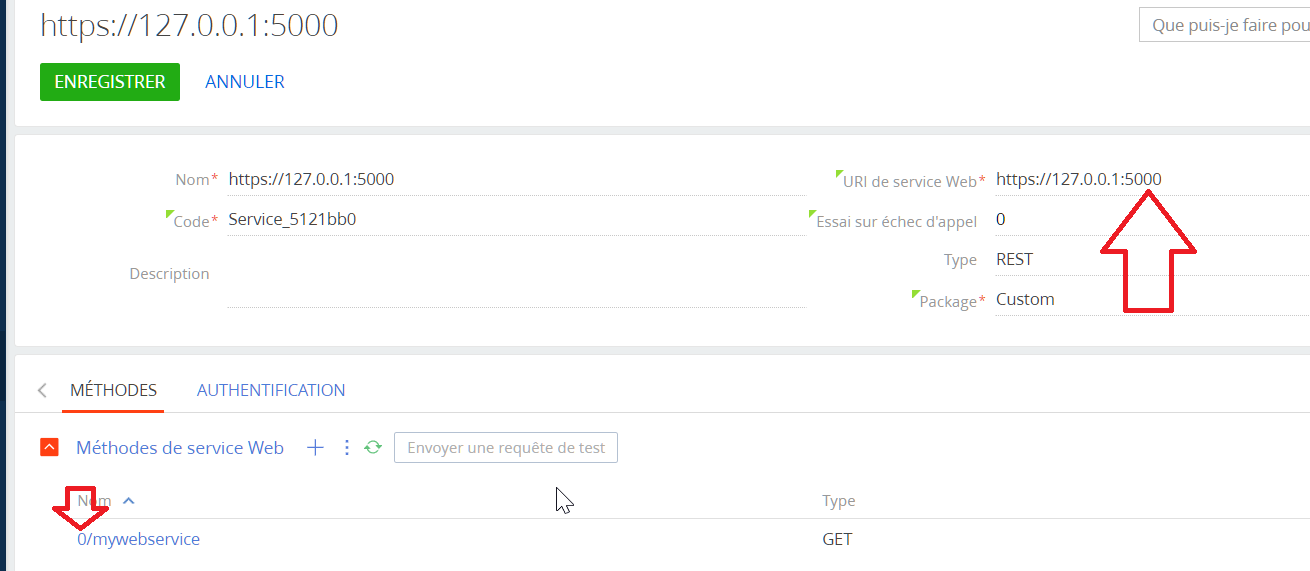Click the left chevron beside the tabs

(42, 390)
